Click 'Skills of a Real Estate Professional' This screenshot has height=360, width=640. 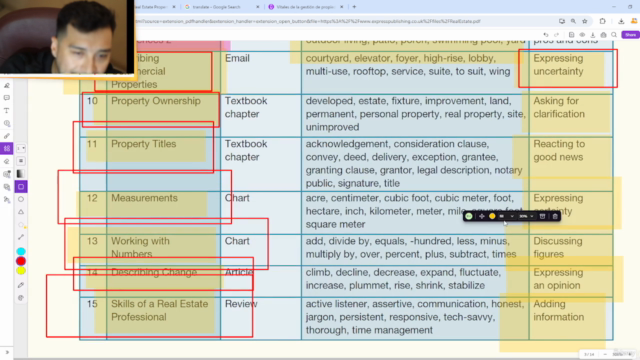point(160,311)
